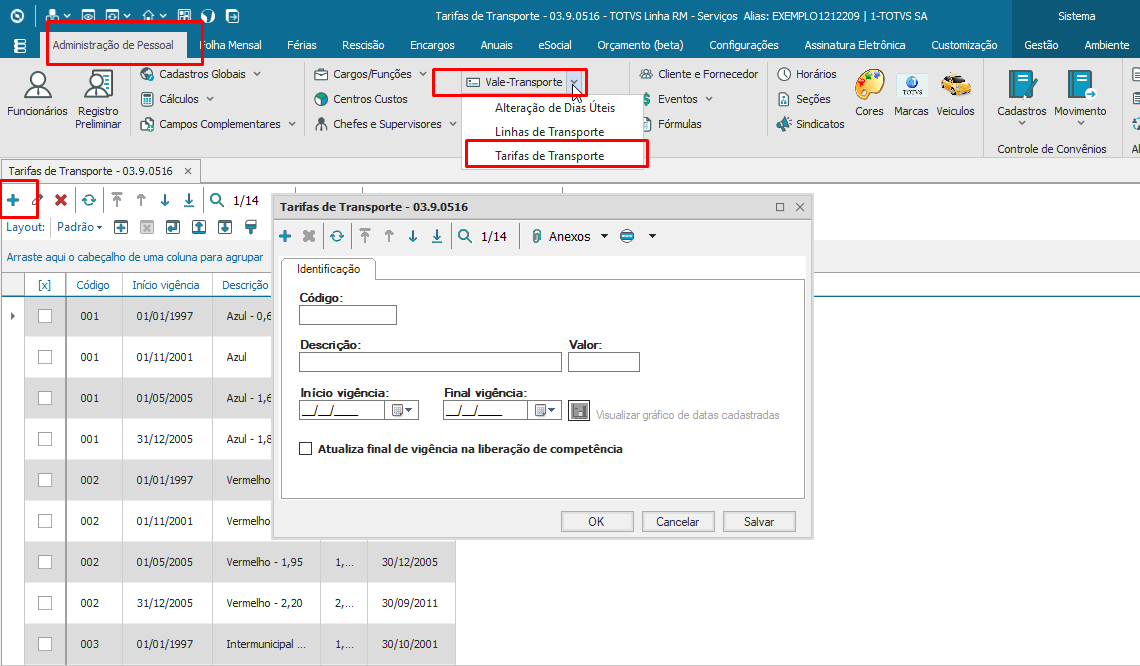Add new record in main grid toolbar
Image resolution: width=1140 pixels, height=666 pixels.
click(13, 200)
